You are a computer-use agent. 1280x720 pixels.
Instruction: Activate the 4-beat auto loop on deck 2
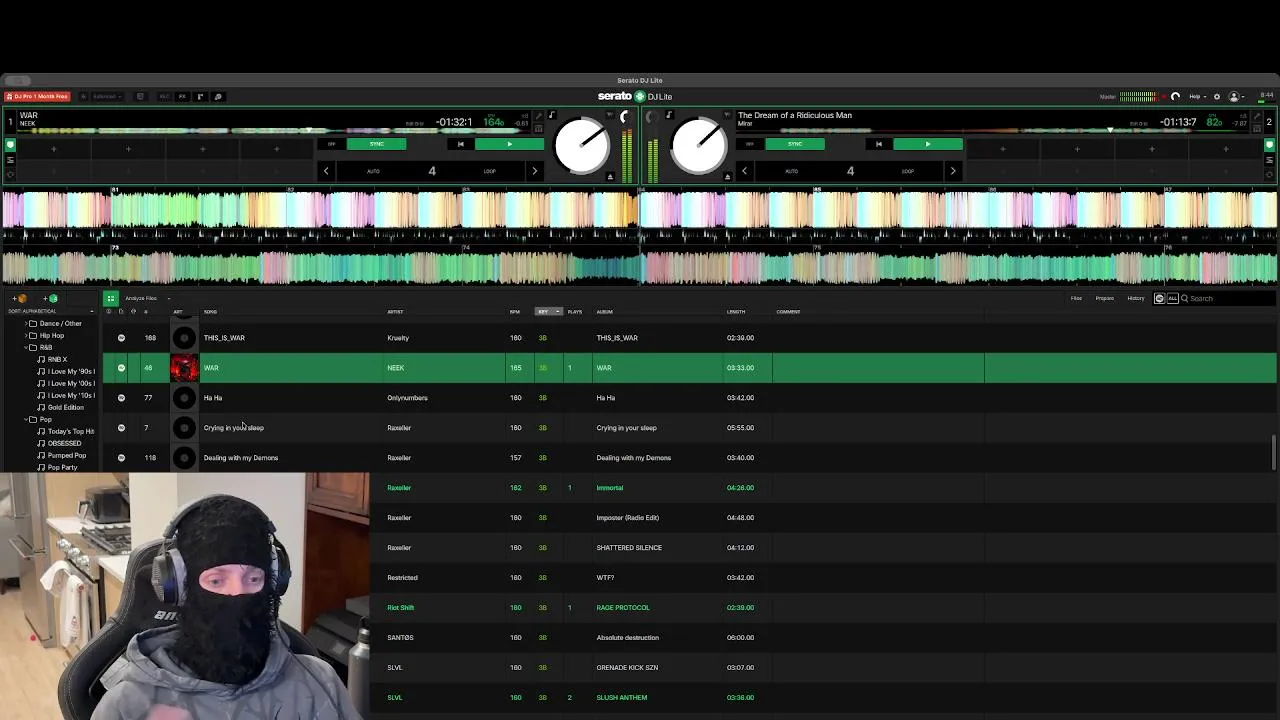850,171
